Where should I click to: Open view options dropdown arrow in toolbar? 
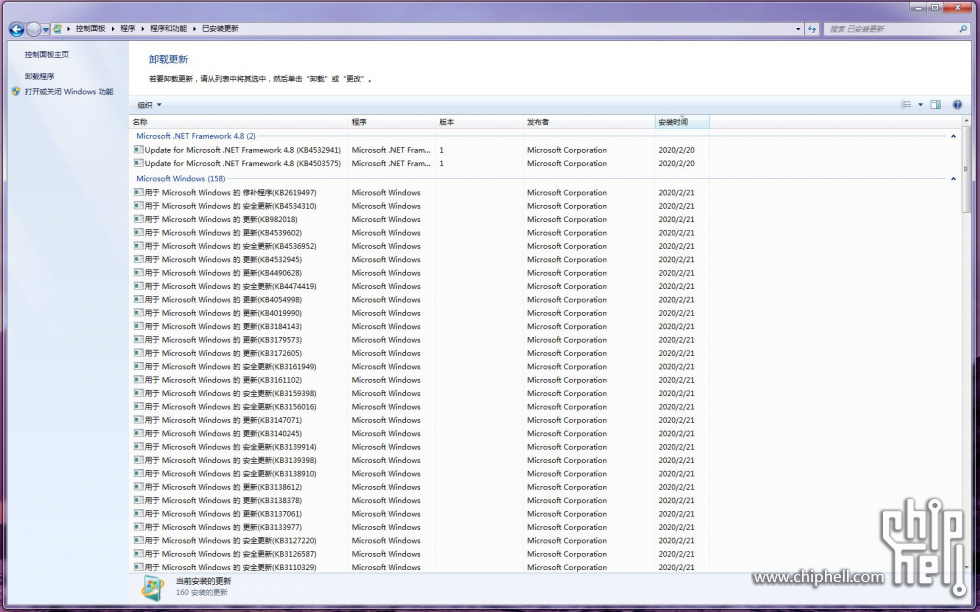[x=920, y=104]
